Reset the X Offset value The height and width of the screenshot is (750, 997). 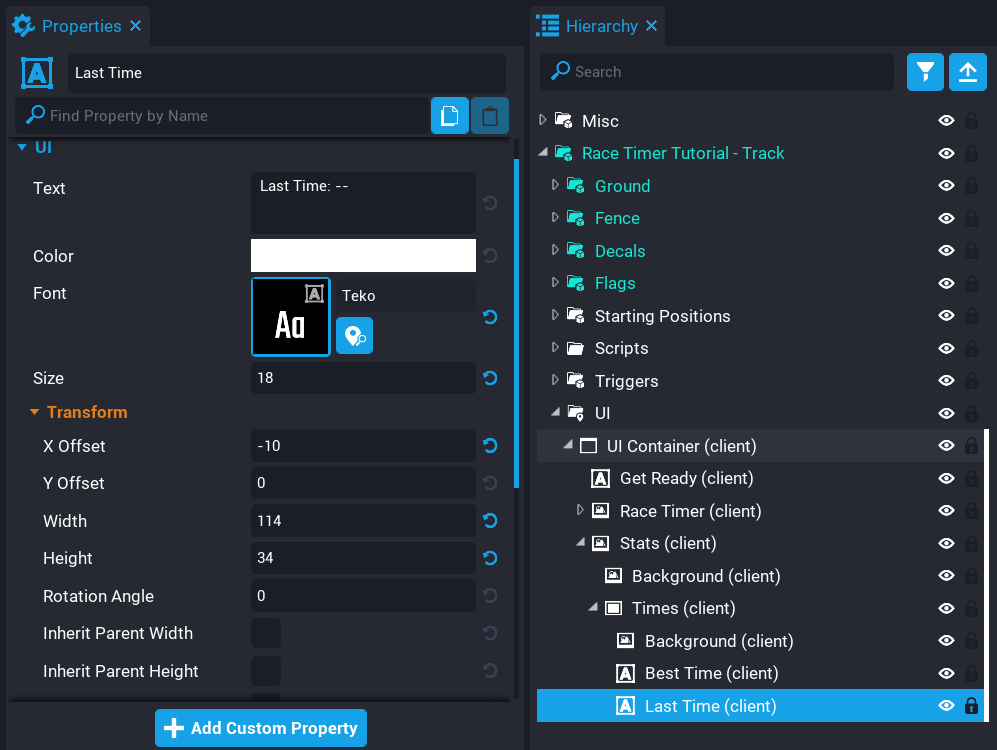point(490,446)
